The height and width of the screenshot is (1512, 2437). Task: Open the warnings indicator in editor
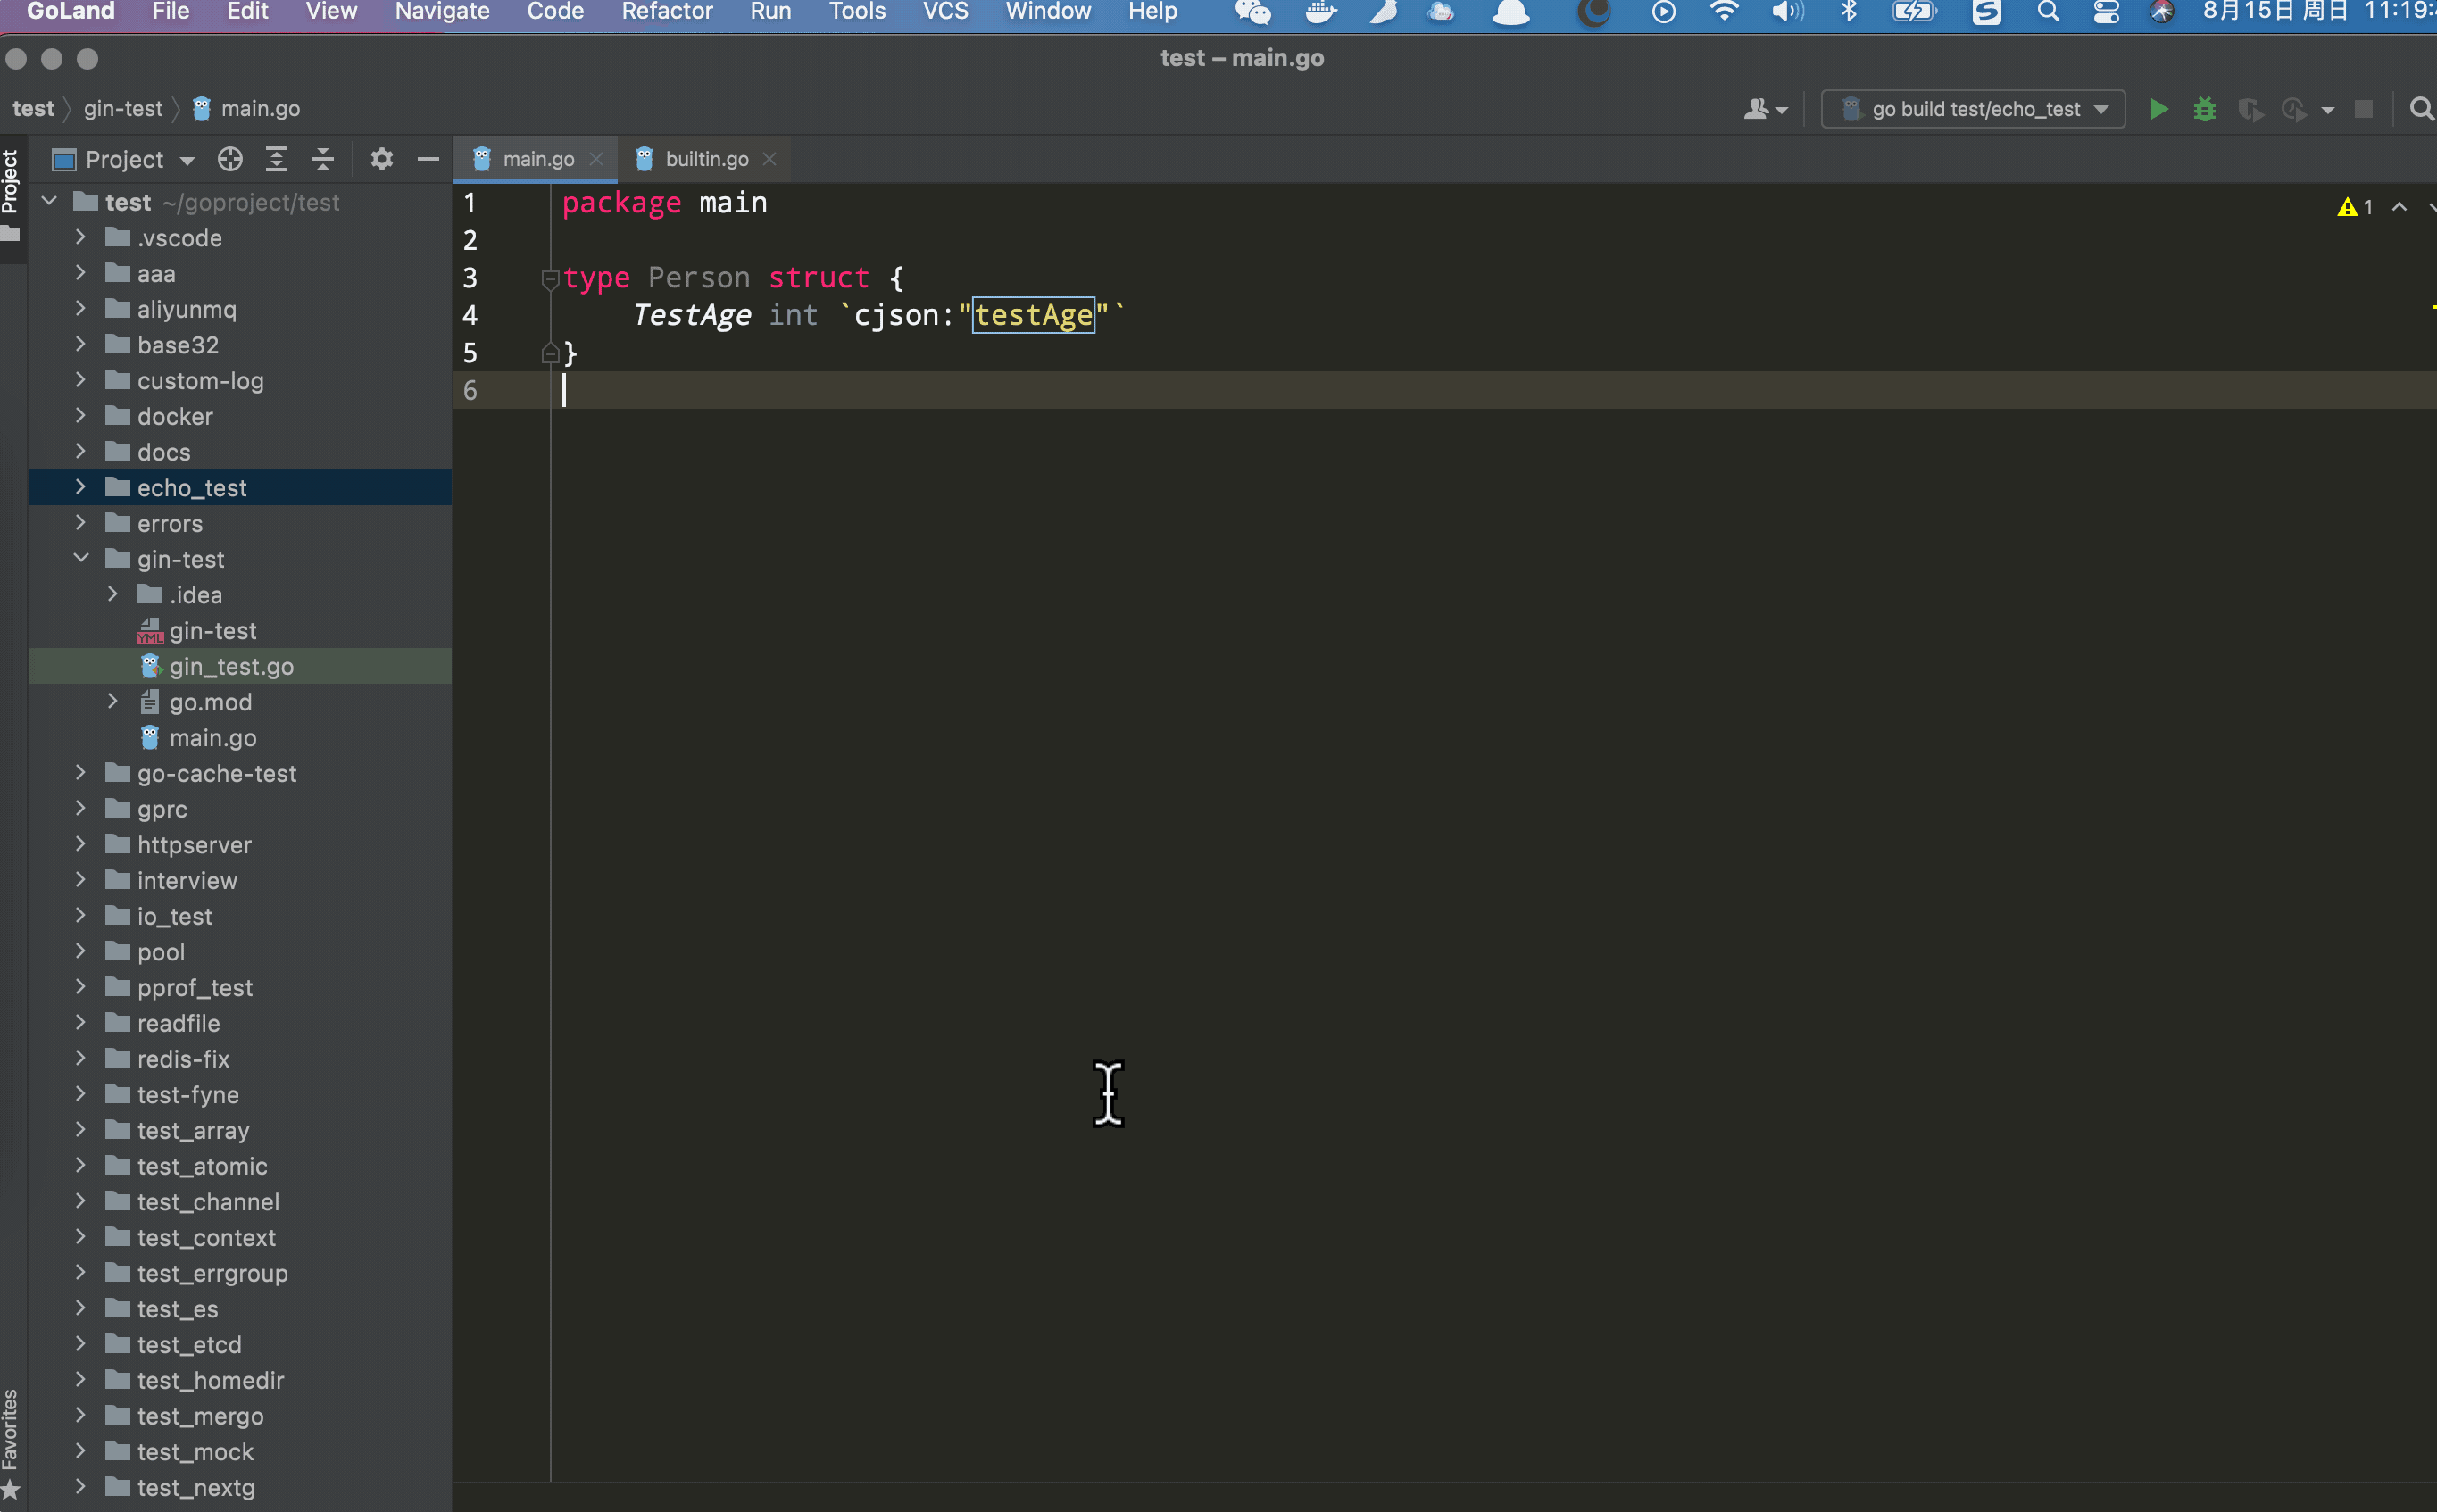tap(2355, 207)
